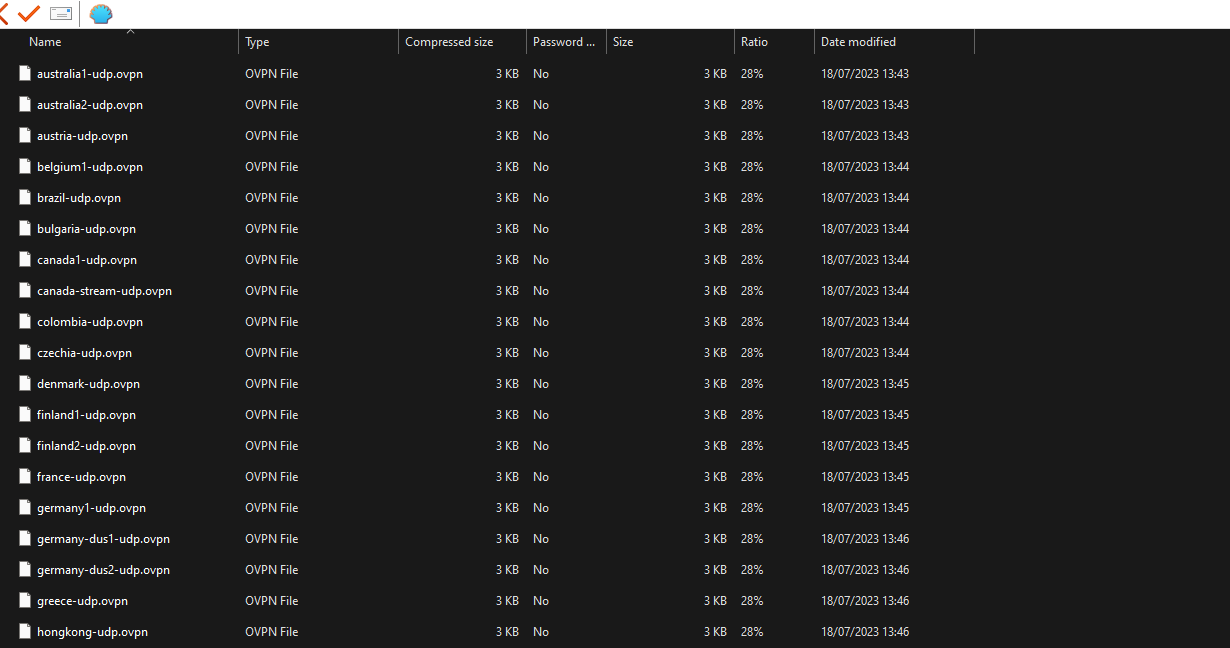Sort files by Compressed size column
This screenshot has width=1230, height=648.
[x=448, y=41]
